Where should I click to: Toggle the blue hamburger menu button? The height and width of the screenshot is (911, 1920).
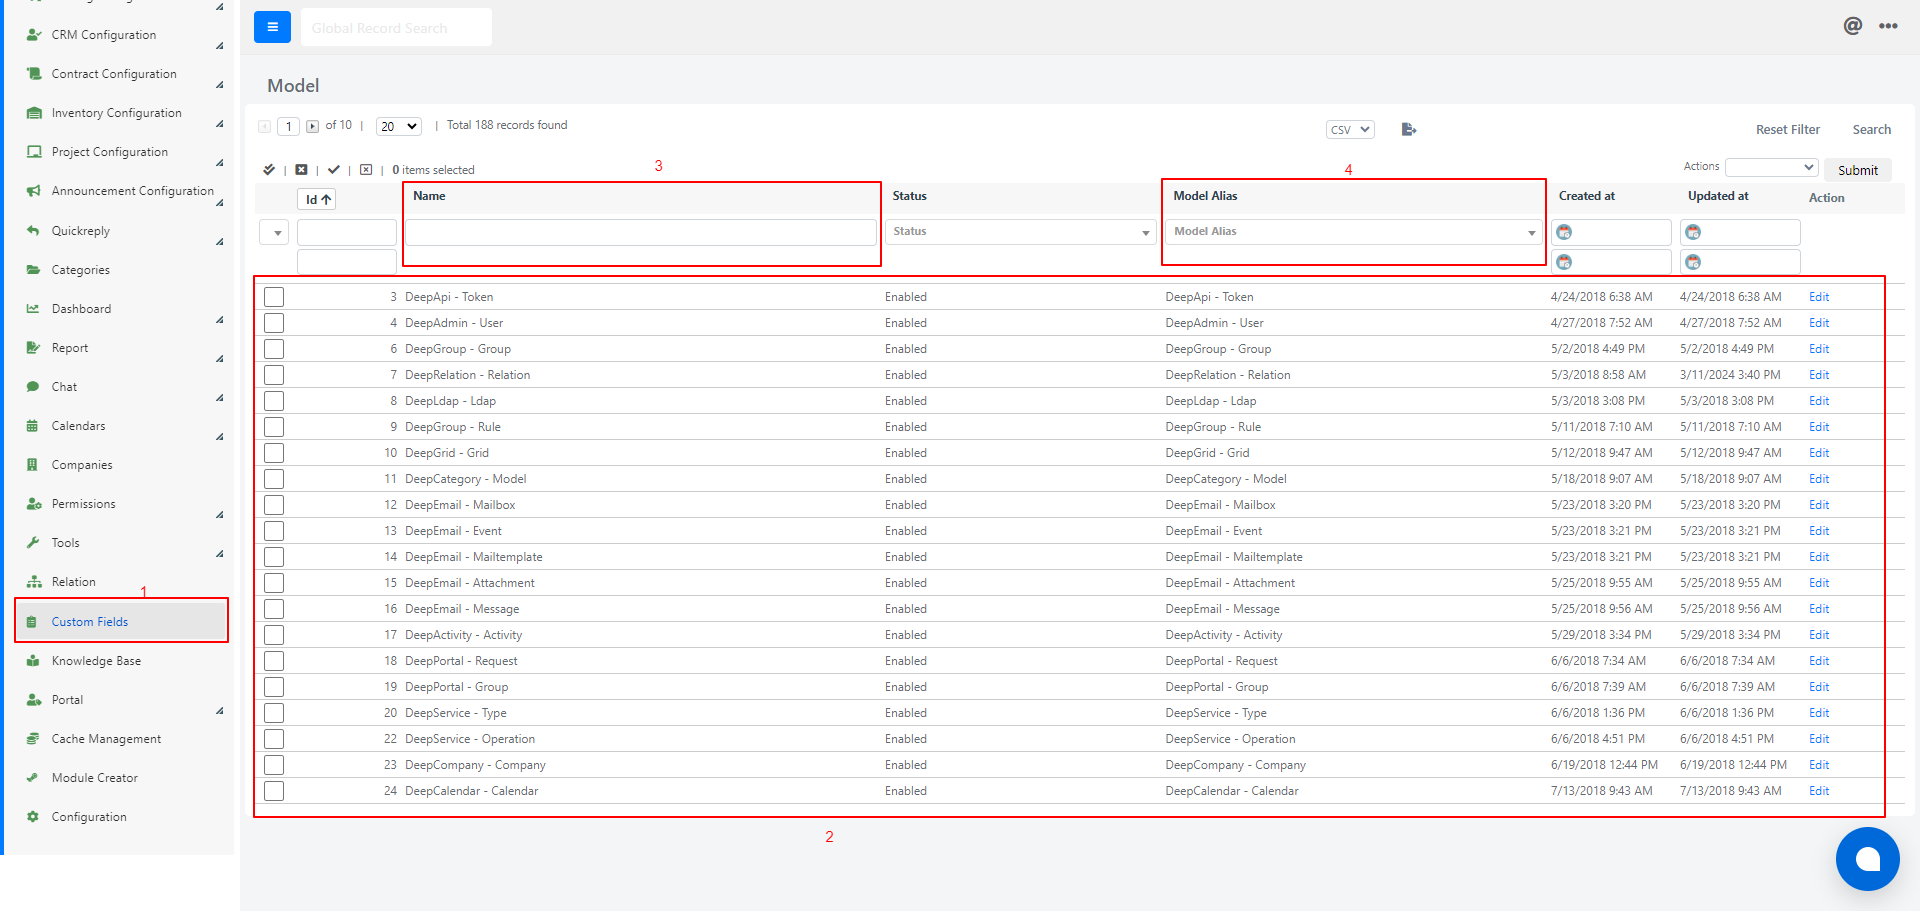tap(272, 27)
